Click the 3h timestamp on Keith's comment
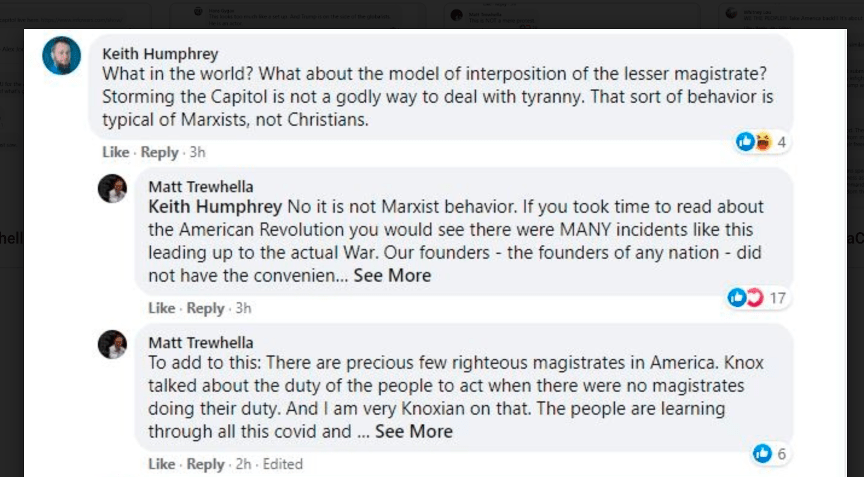The width and height of the screenshot is (864, 478). pyautogui.click(x=198, y=152)
